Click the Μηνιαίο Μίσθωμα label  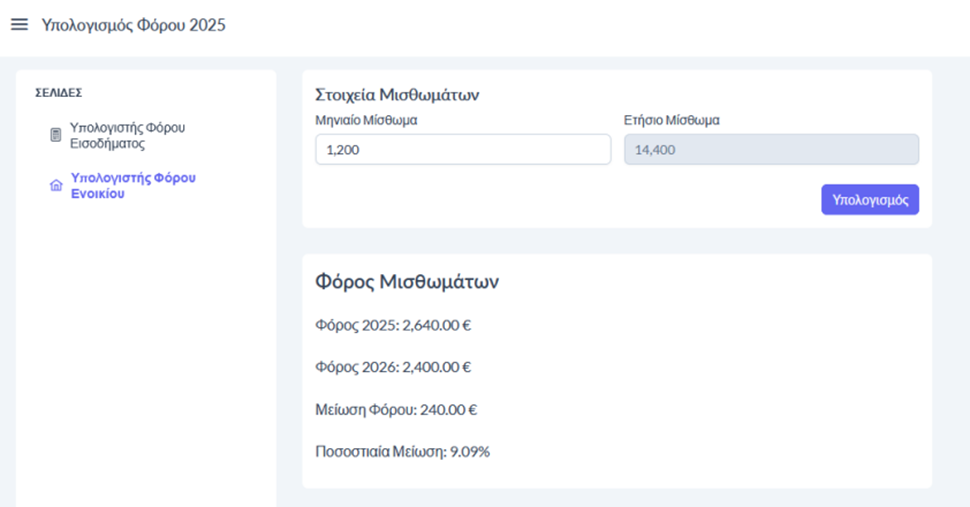[x=366, y=120]
